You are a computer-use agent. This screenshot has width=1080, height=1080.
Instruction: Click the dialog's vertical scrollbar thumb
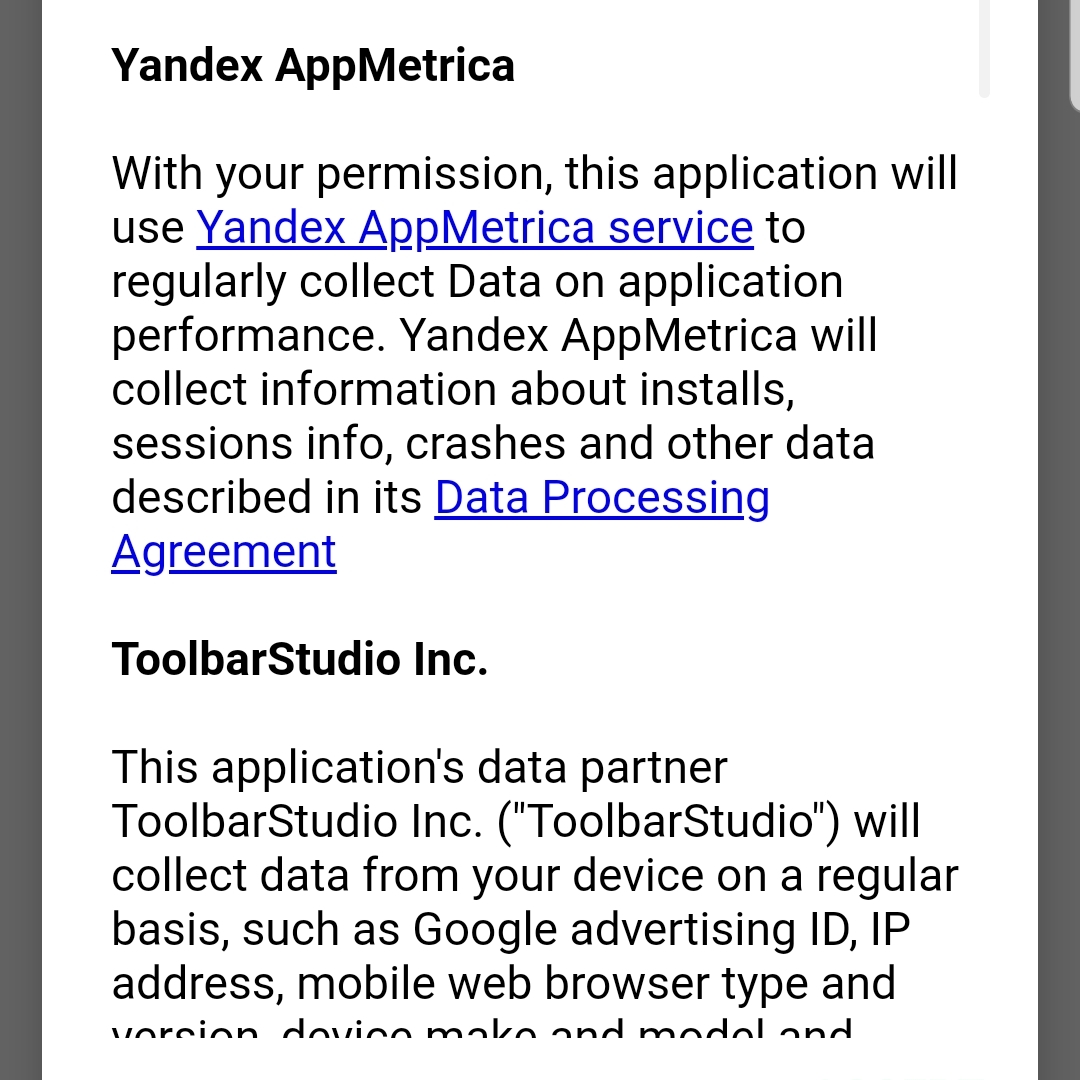[x=984, y=48]
